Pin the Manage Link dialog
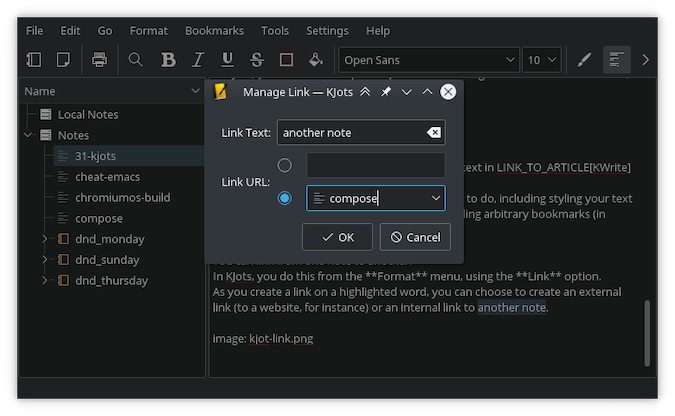675x416 pixels. click(x=386, y=91)
